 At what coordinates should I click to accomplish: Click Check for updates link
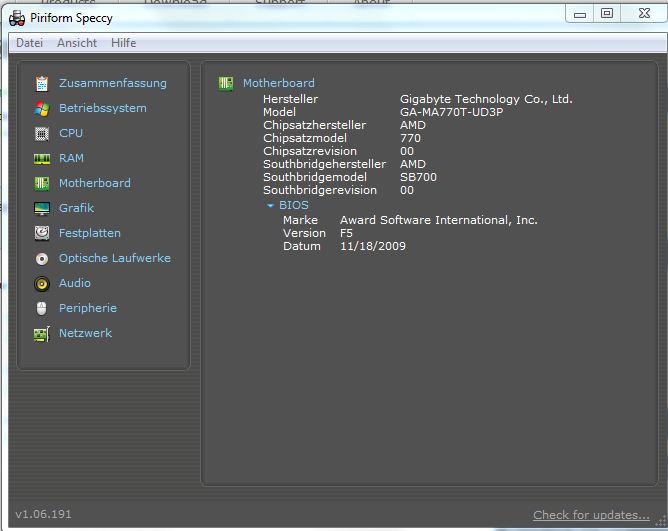591,515
